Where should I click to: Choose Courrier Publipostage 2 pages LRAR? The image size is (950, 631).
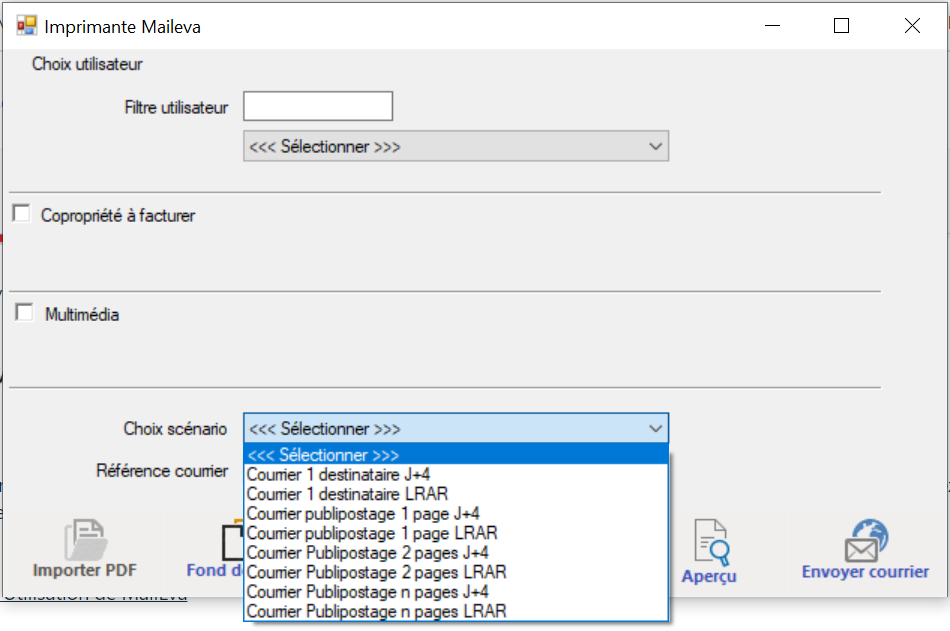click(456, 572)
